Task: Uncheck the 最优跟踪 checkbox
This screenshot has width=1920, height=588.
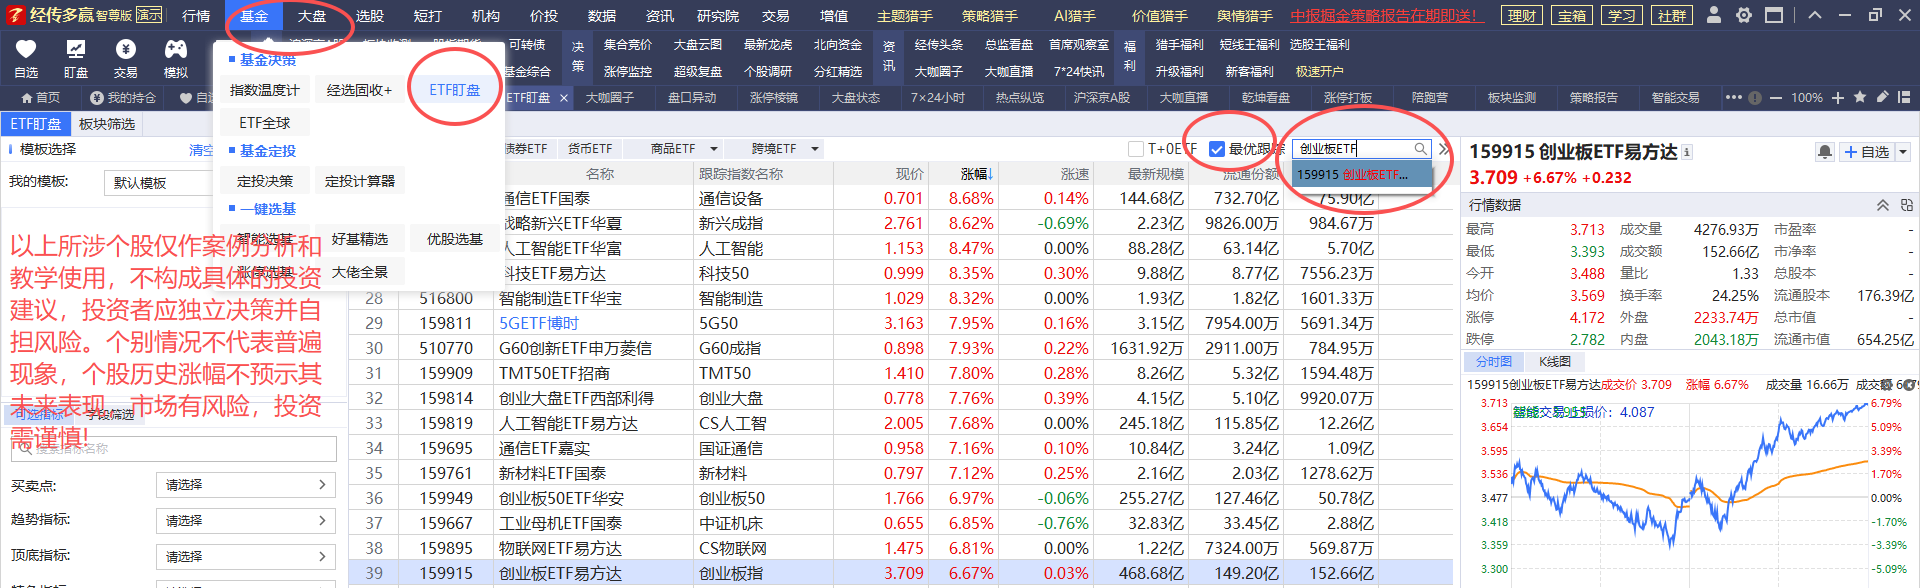Action: [x=1217, y=149]
